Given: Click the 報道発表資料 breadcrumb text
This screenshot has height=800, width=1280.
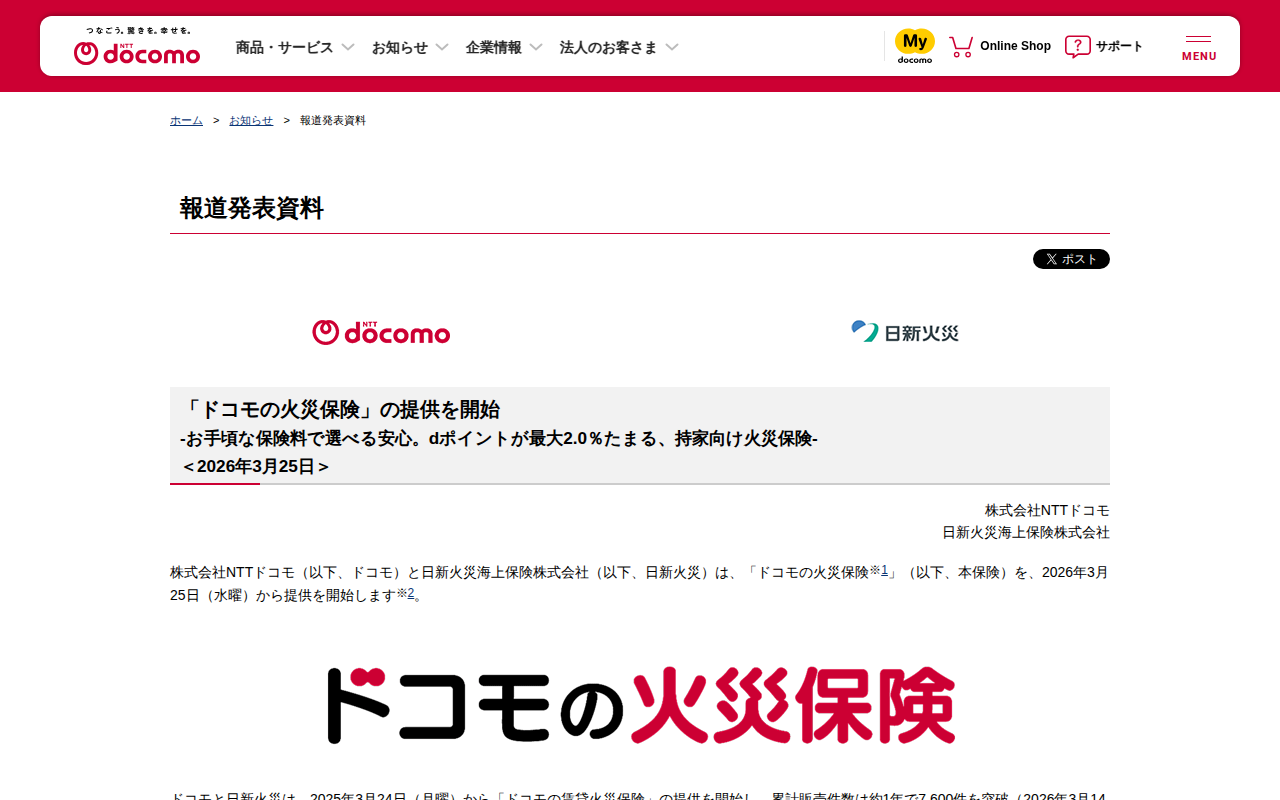Looking at the screenshot, I should tap(333, 120).
